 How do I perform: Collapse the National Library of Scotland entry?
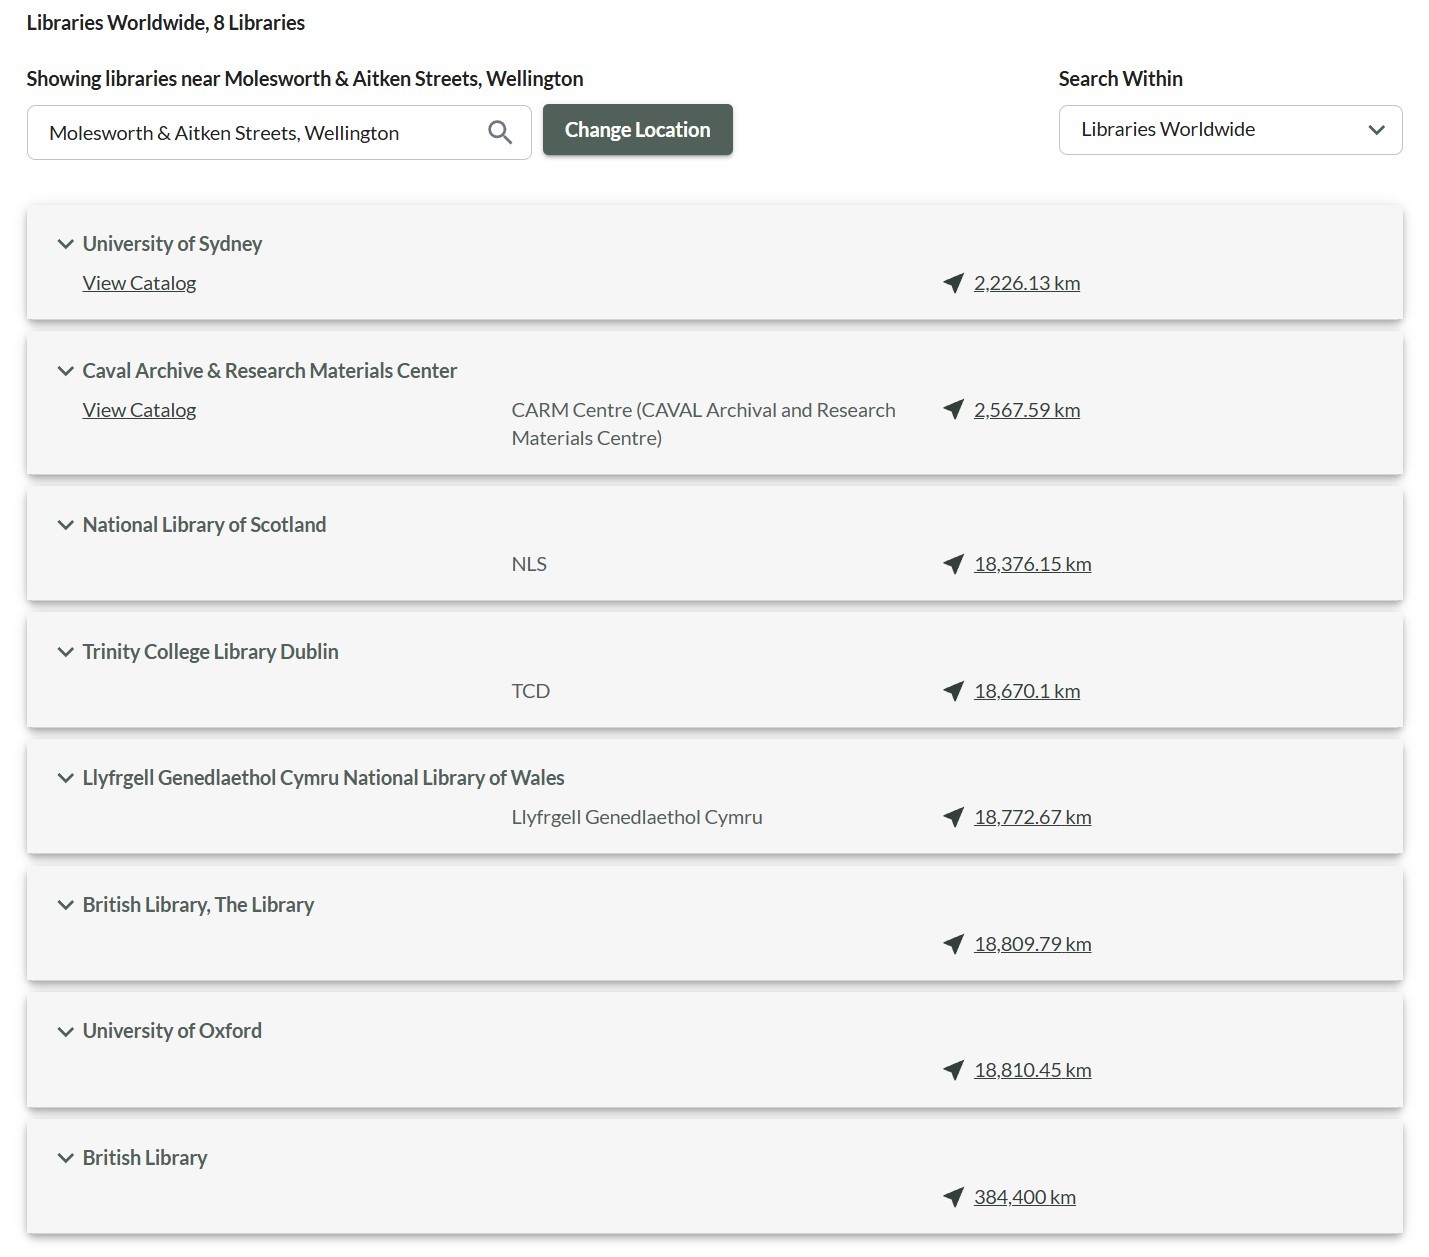point(66,525)
